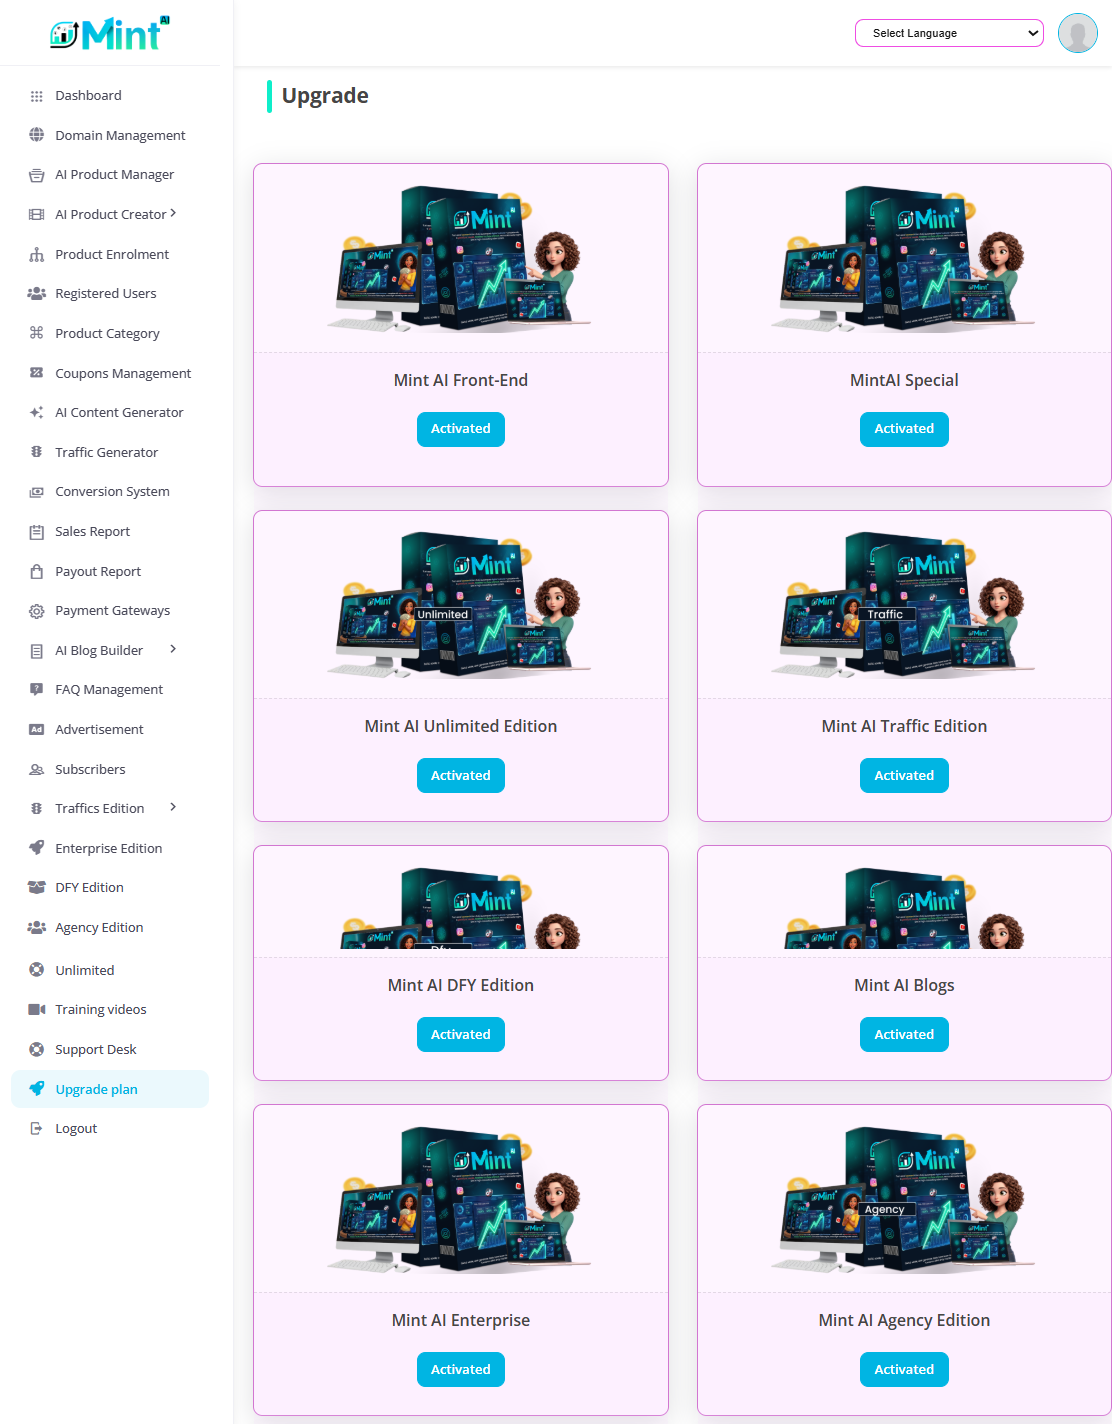Click the AI Content Generator sparkle icon
Image resolution: width=1112 pixels, height=1424 pixels.
point(37,412)
